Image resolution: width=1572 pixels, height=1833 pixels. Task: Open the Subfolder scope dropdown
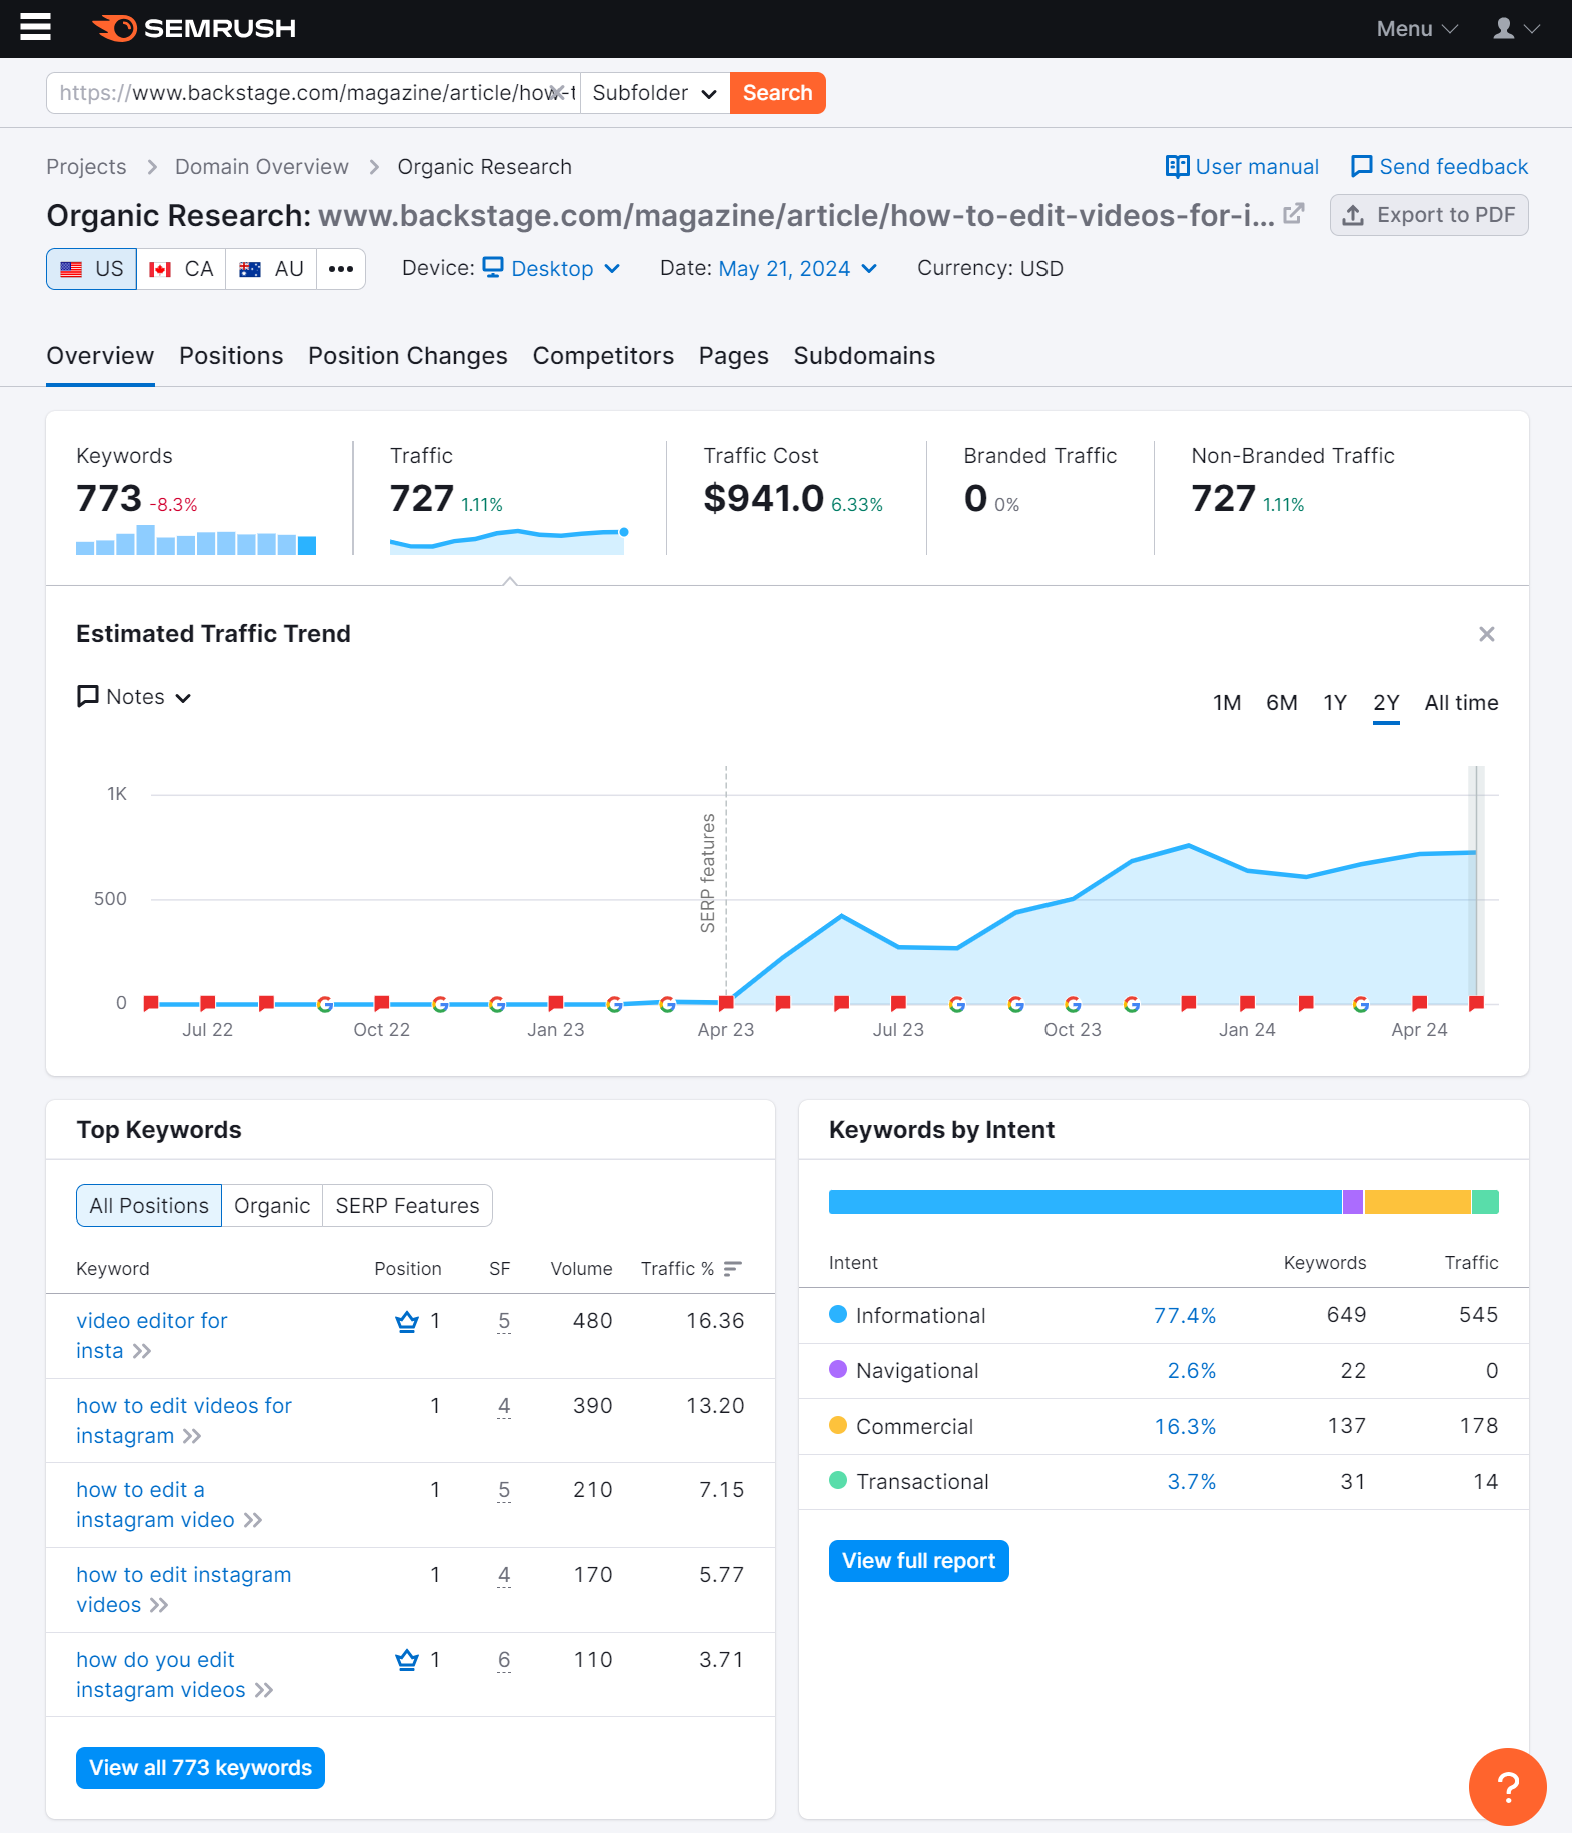point(655,93)
